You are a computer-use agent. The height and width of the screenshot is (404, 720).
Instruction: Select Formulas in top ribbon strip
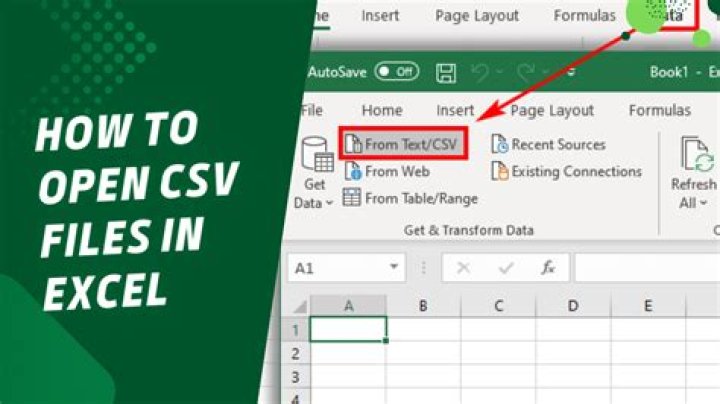pyautogui.click(x=584, y=16)
